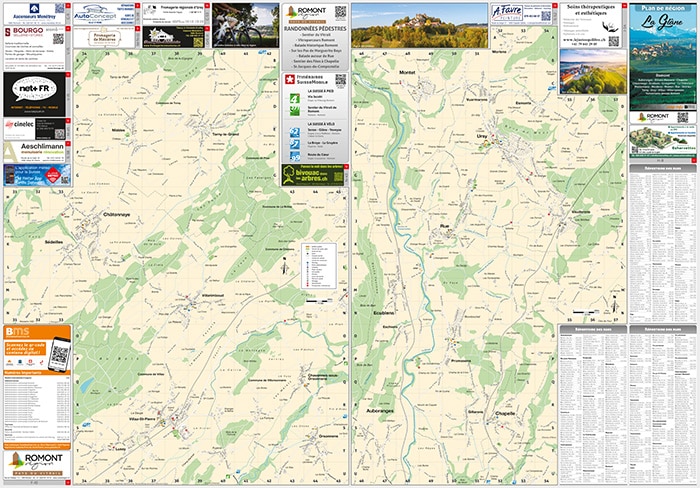Click the large Romont Région logo at bottom left
This screenshot has width=700, height=488.
coord(37,463)
